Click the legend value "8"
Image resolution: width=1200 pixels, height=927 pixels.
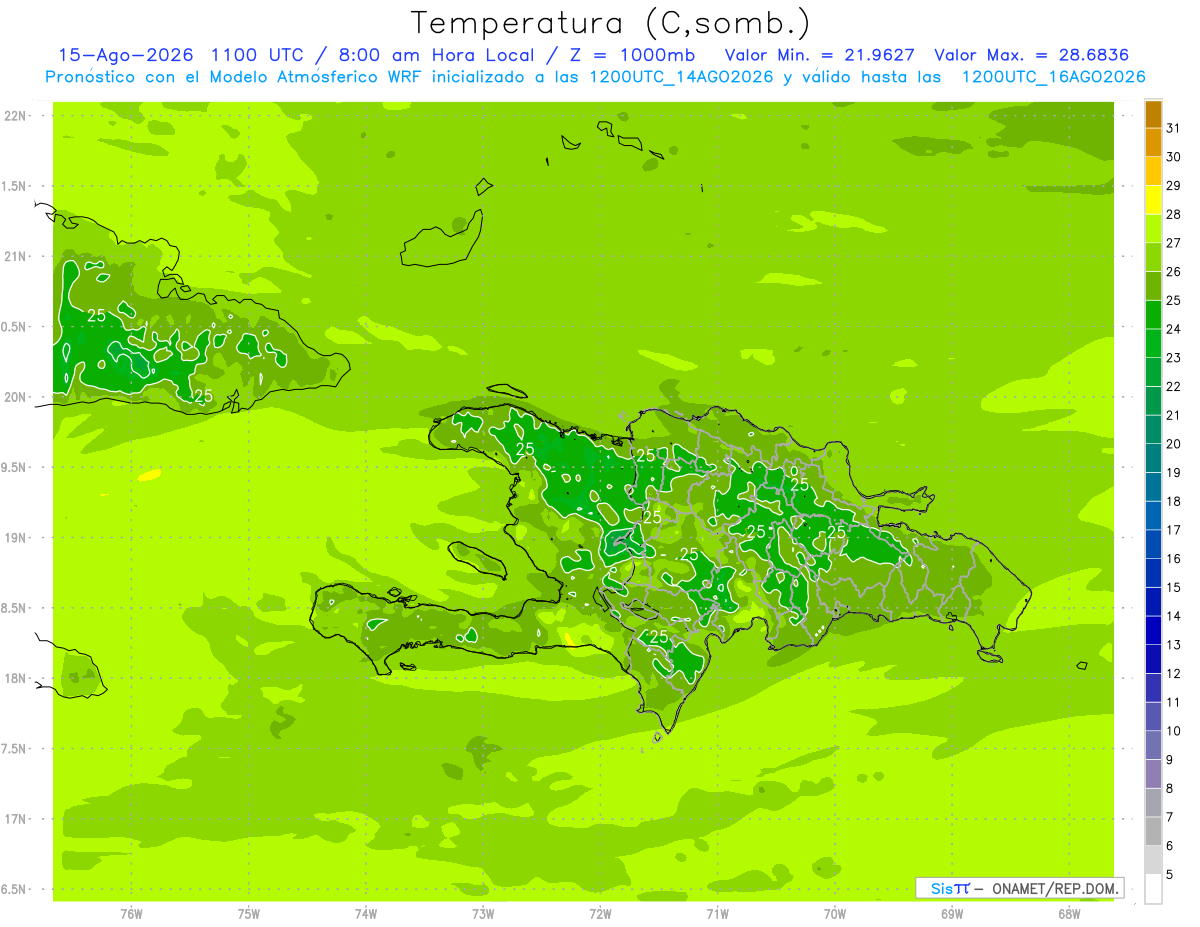[1169, 789]
